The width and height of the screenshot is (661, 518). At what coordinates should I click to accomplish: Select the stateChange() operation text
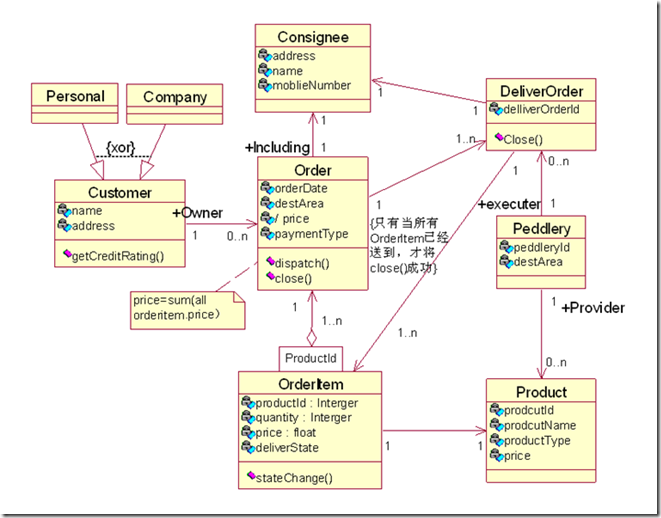tap(294, 478)
